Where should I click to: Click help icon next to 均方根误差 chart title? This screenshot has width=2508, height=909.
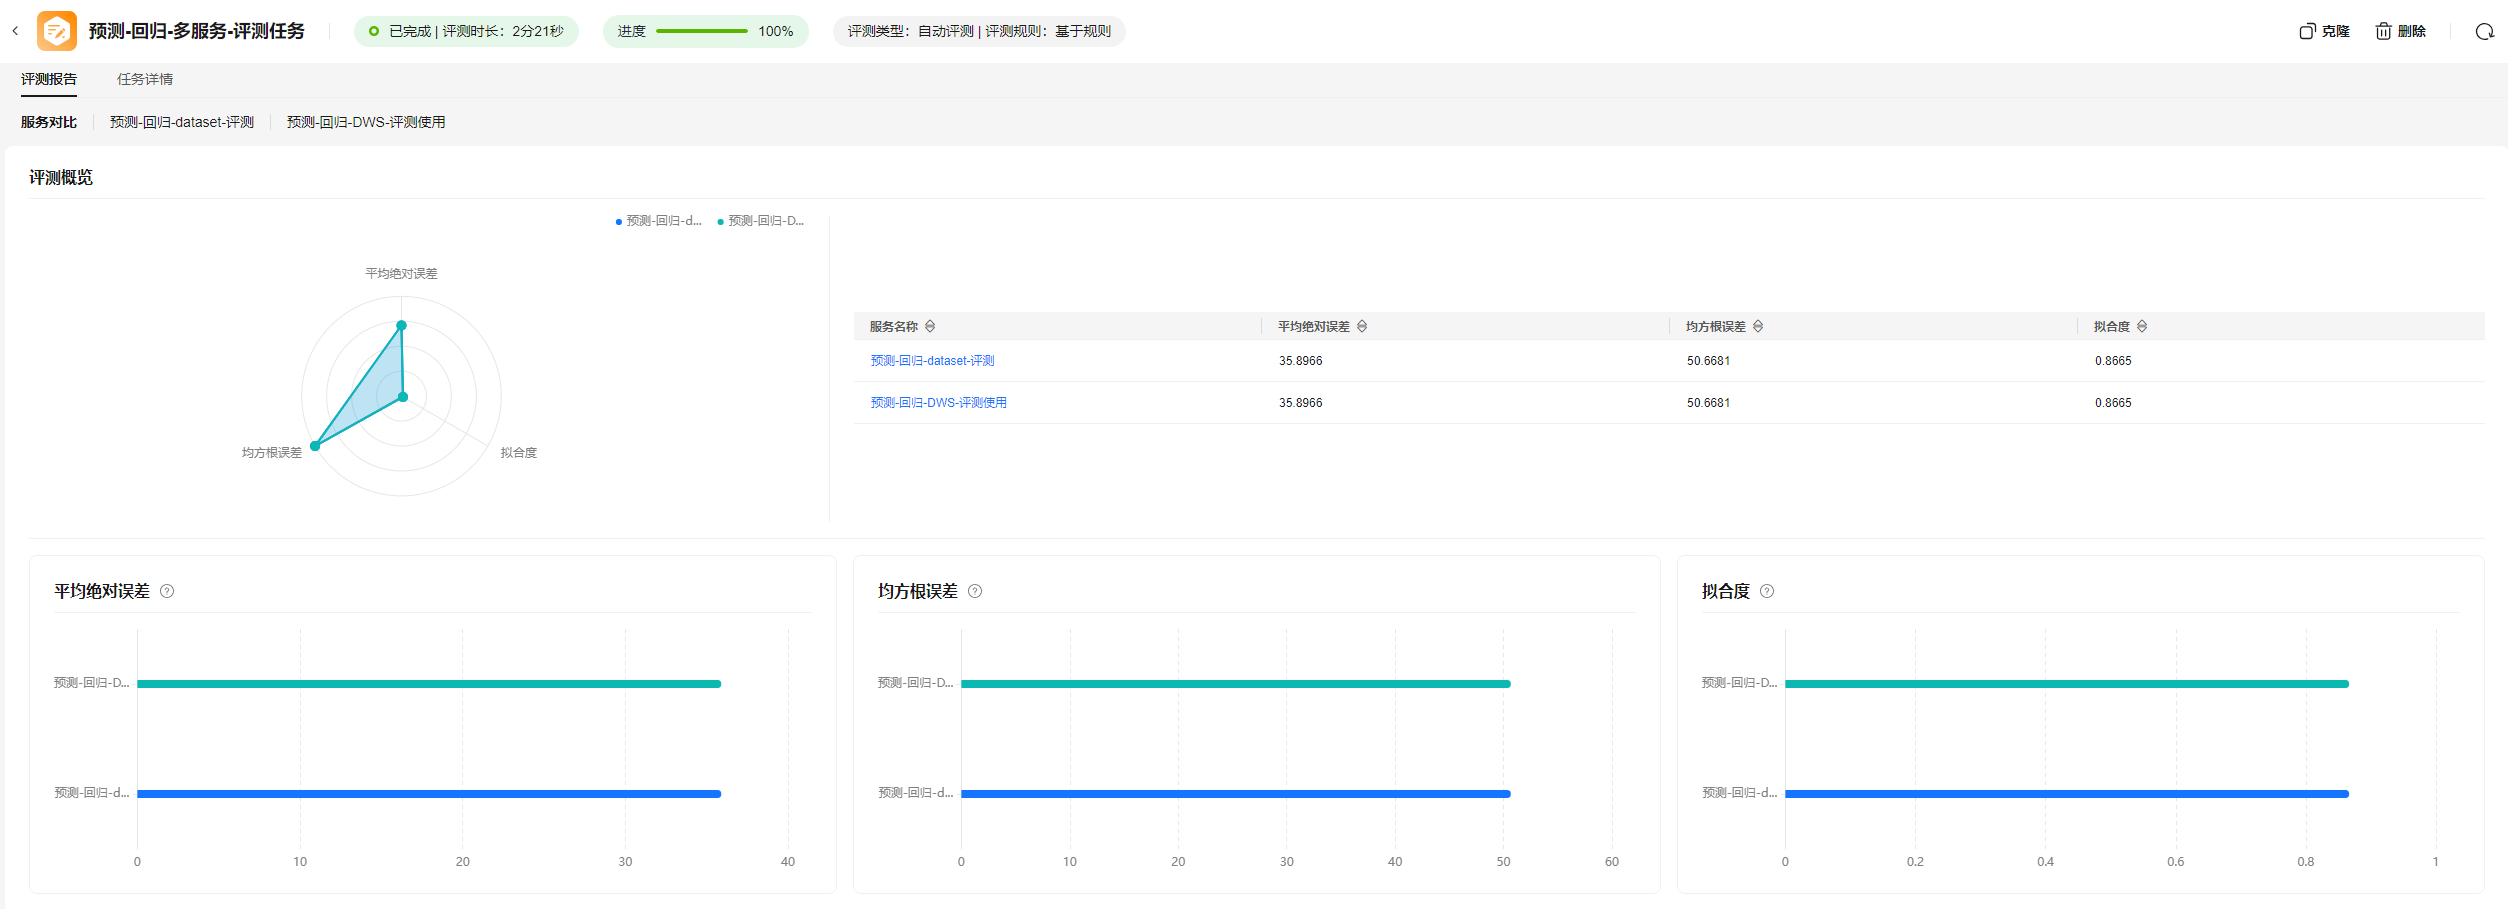click(x=975, y=591)
